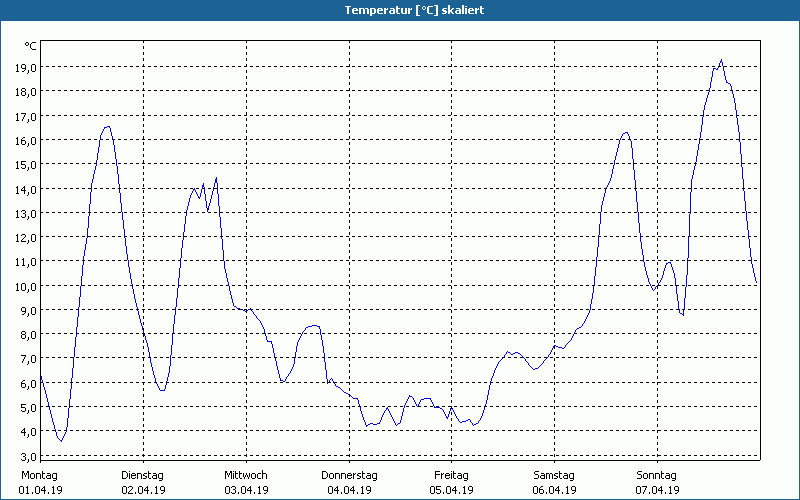Click the Sonntag day label

click(657, 476)
